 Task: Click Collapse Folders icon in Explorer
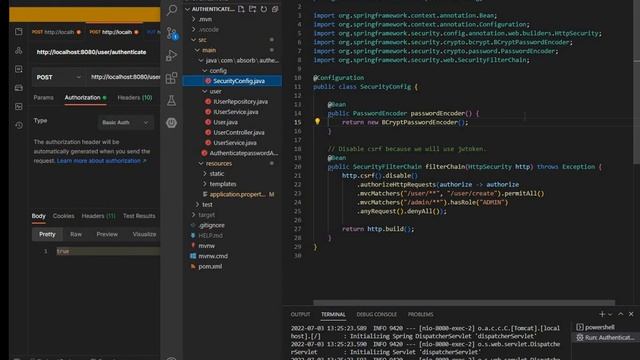[275, 9]
